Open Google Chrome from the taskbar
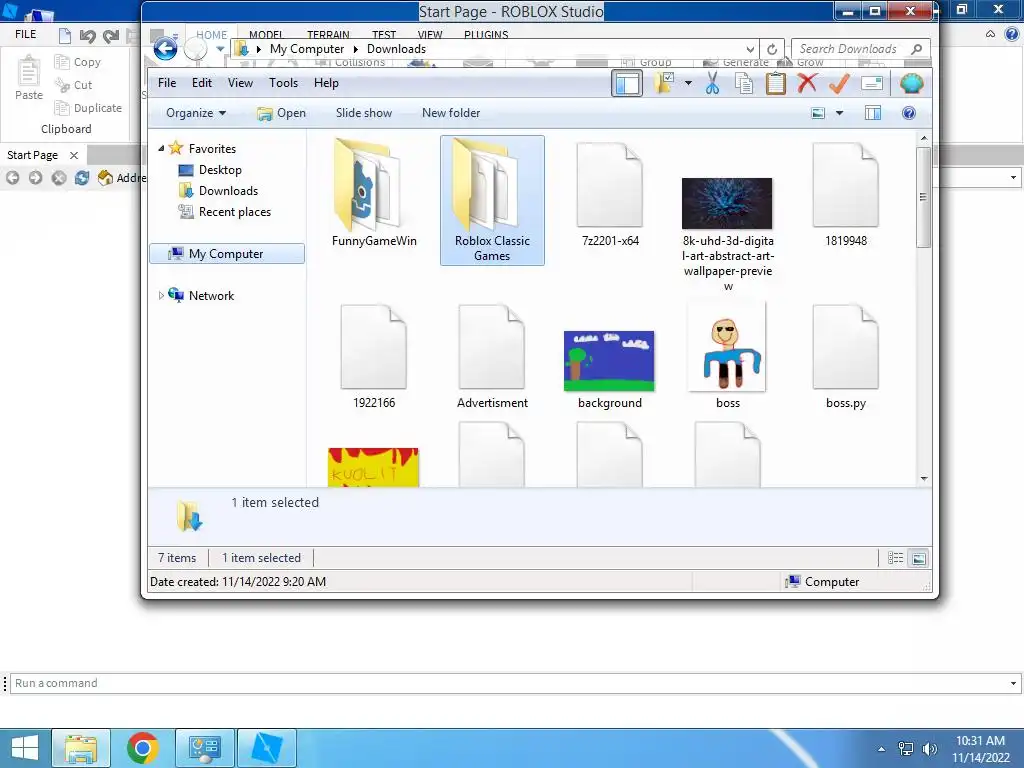1024x768 pixels. (x=143, y=748)
